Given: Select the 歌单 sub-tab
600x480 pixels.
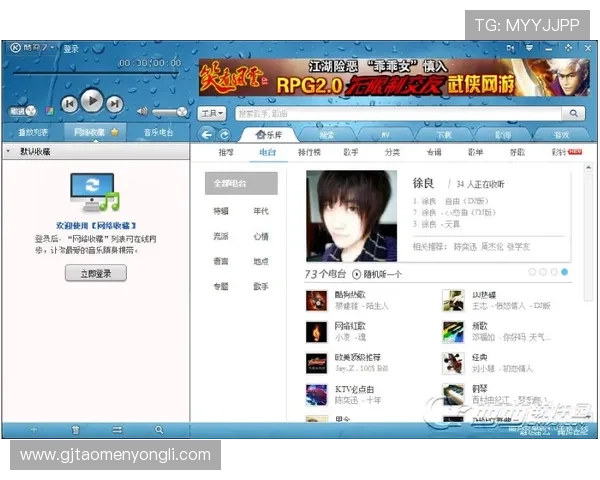Looking at the screenshot, I should coord(476,152).
